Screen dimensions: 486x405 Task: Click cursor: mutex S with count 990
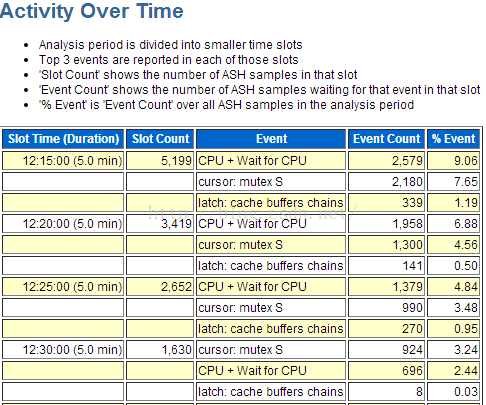pos(240,308)
